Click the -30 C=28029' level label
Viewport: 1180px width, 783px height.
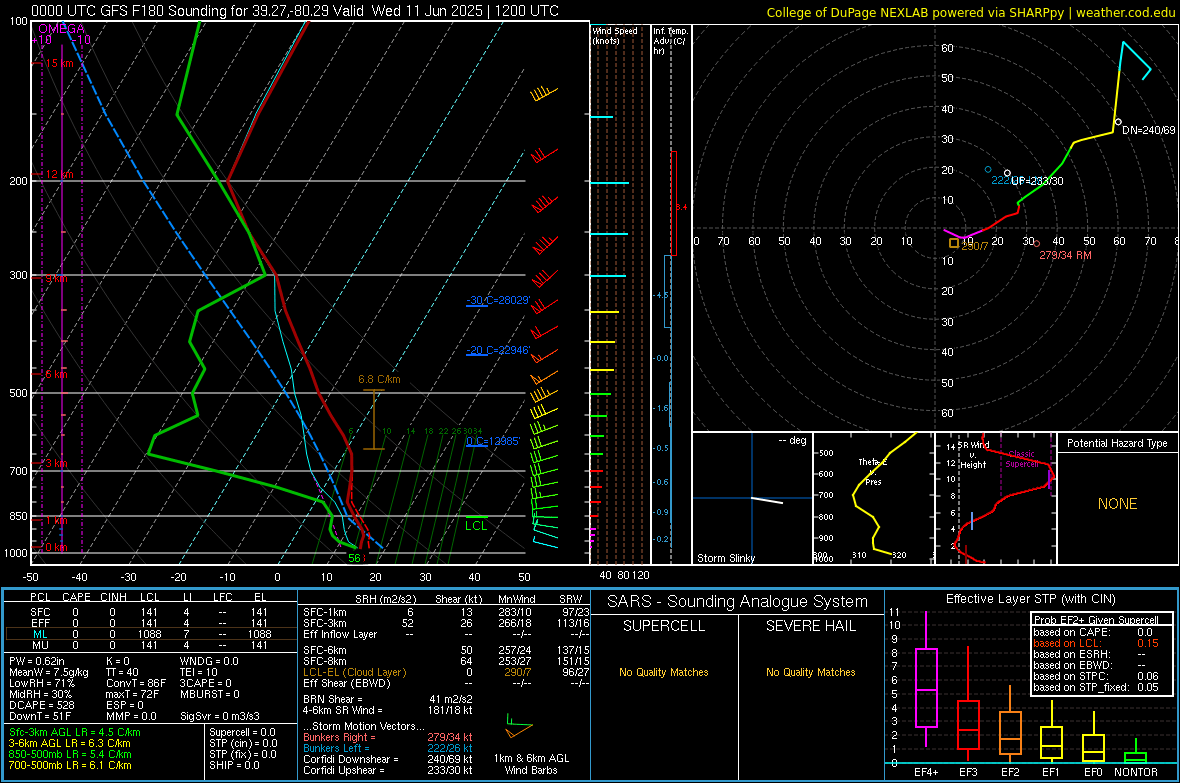coord(498,300)
